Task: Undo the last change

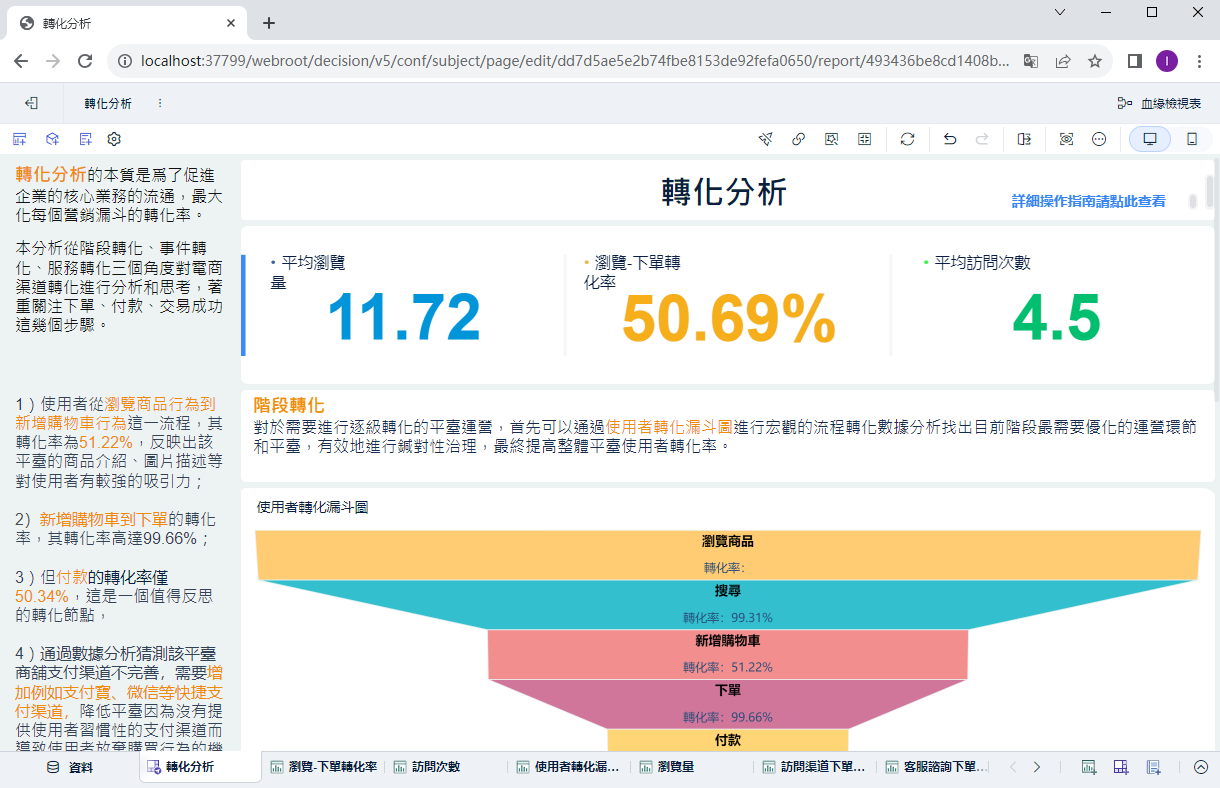Action: tap(949, 139)
